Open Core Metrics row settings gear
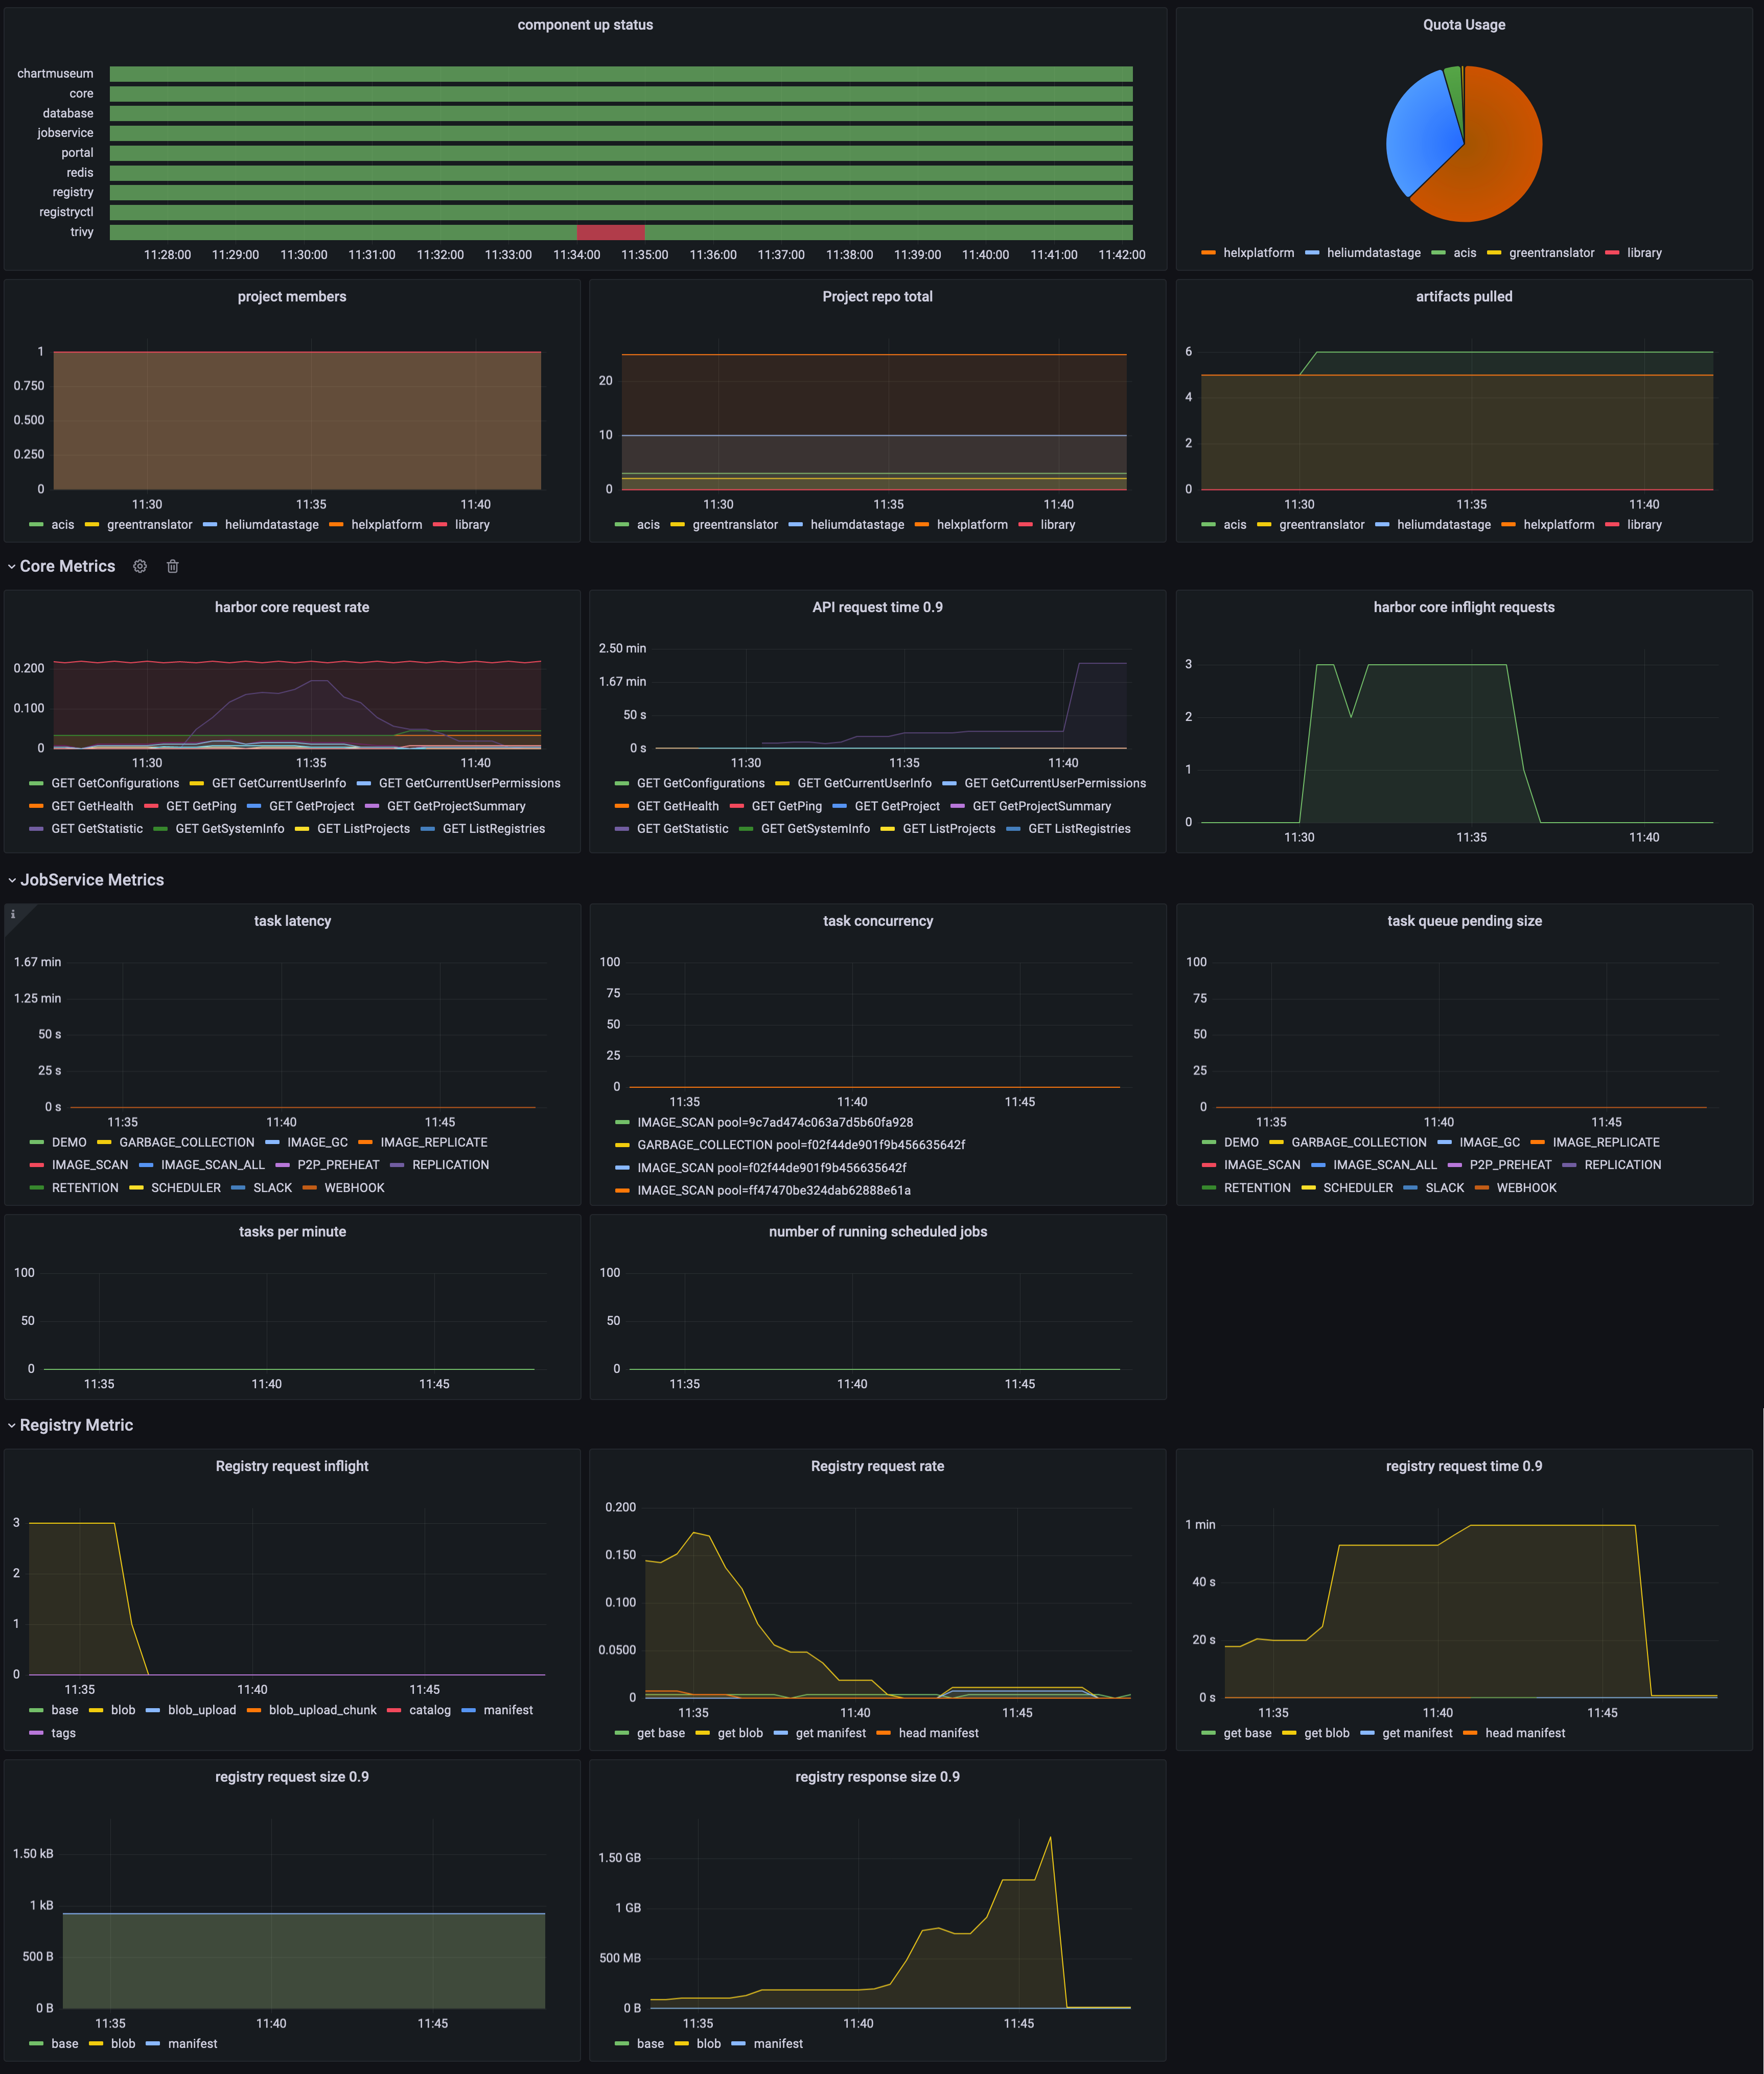This screenshot has width=1764, height=2074. coord(140,566)
